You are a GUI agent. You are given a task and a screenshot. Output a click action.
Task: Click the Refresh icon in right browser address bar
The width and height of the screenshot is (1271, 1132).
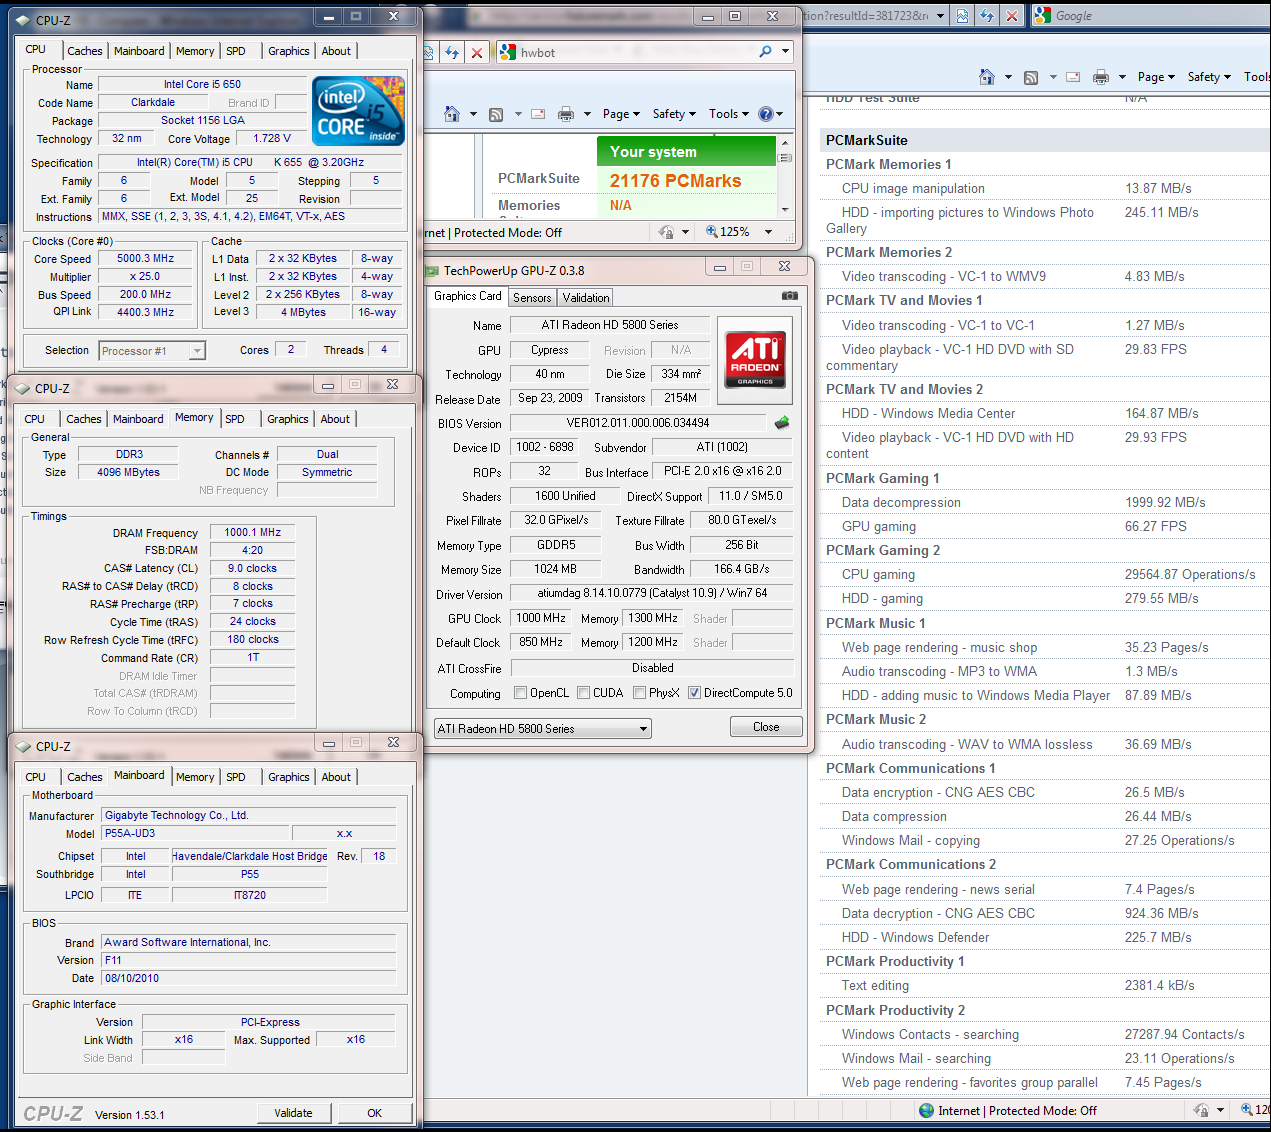click(987, 16)
